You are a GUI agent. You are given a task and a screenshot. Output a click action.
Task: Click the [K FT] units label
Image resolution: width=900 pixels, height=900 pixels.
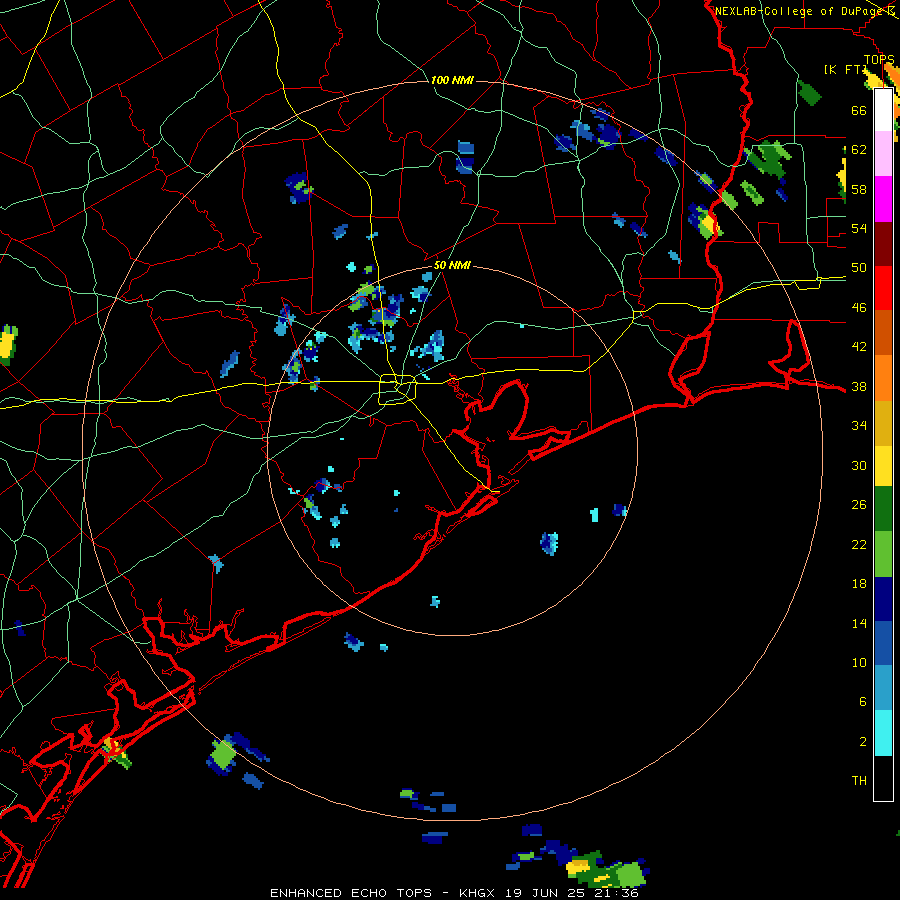(x=845, y=69)
